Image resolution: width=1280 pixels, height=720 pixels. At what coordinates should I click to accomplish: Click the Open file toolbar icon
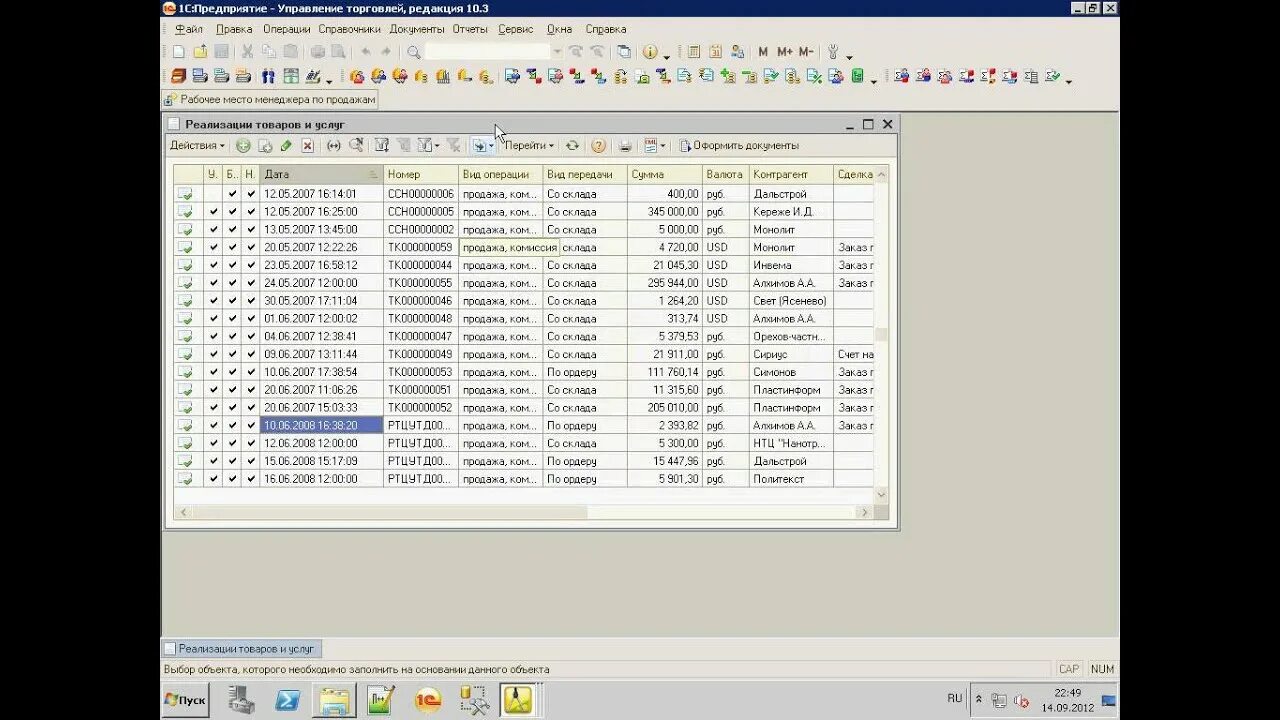200,52
